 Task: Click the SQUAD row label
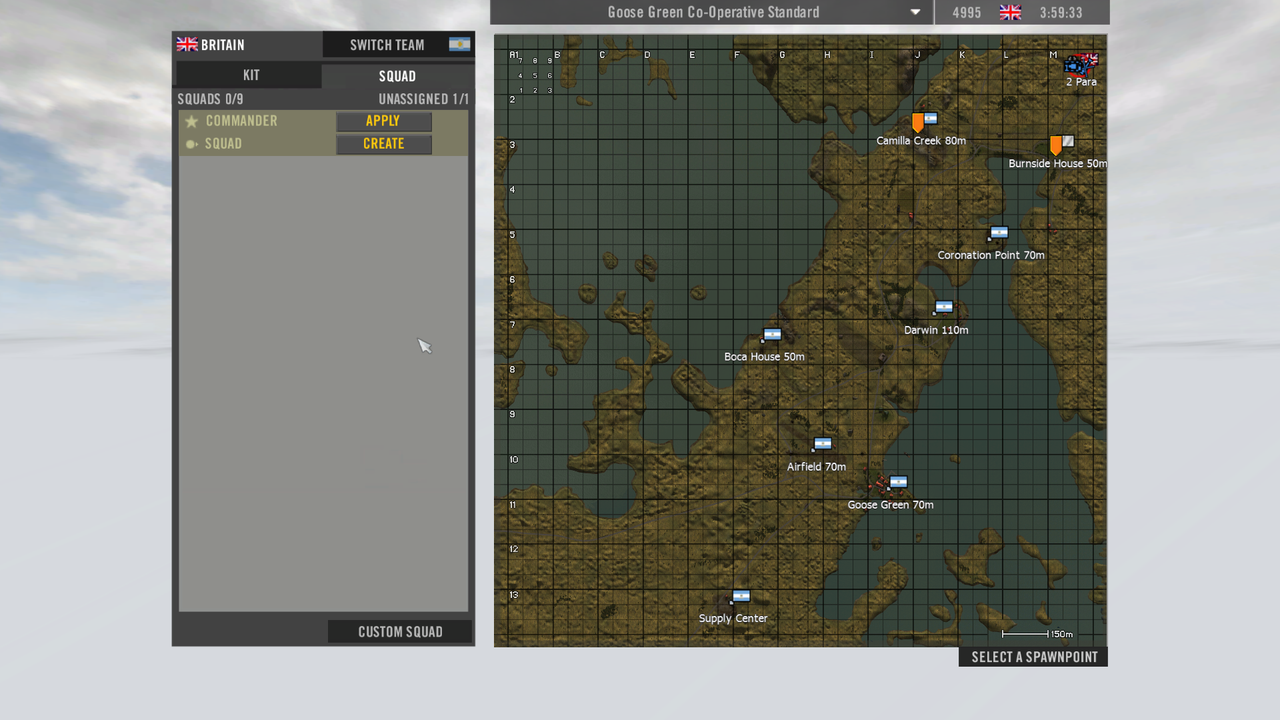(x=223, y=144)
